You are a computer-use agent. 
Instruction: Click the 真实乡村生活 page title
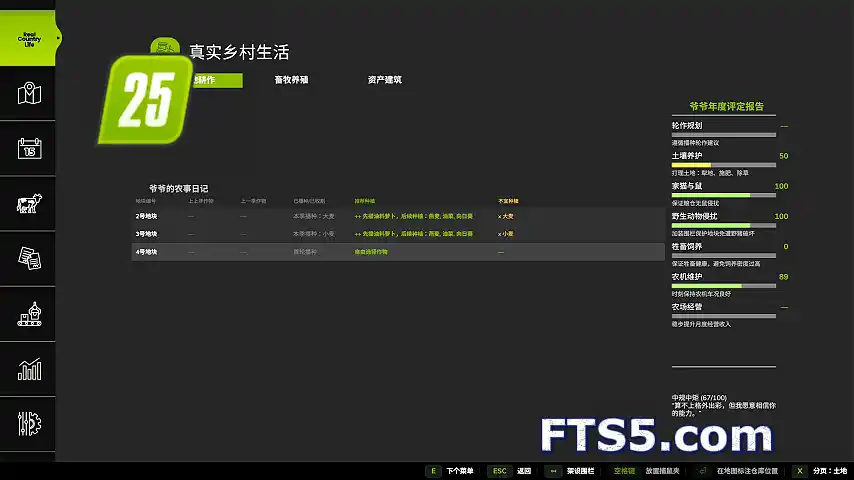click(239, 52)
